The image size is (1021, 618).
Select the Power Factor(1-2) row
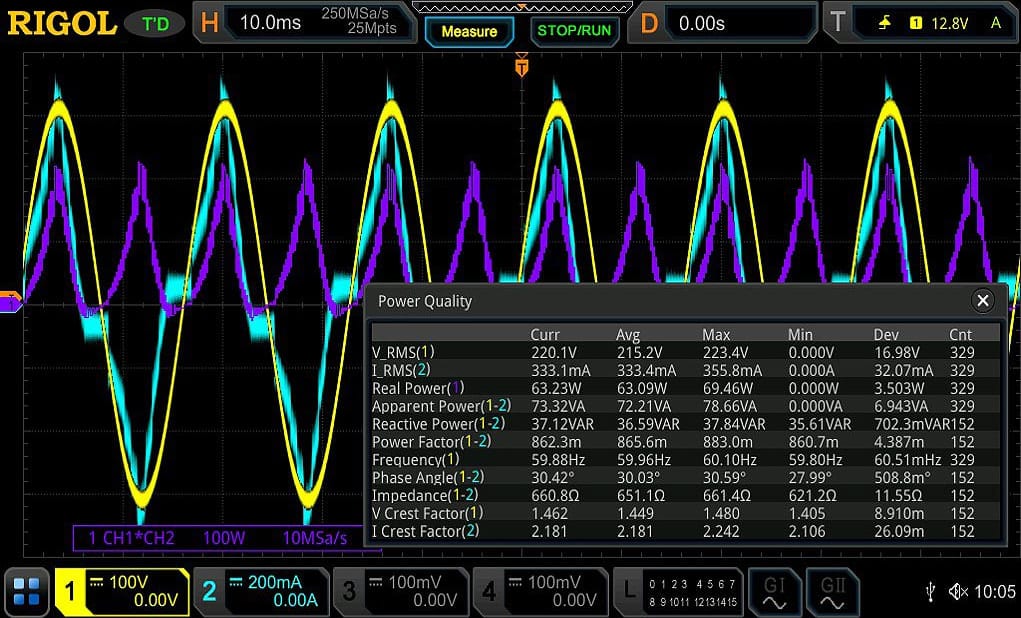click(685, 442)
